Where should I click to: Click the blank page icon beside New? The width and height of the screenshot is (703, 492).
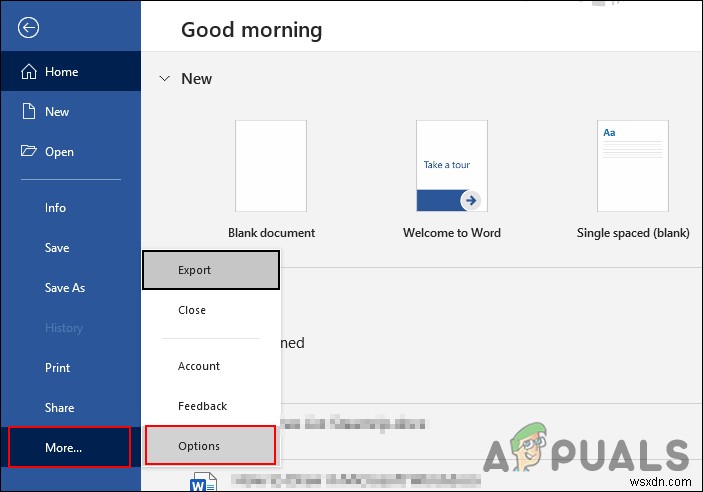(29, 111)
